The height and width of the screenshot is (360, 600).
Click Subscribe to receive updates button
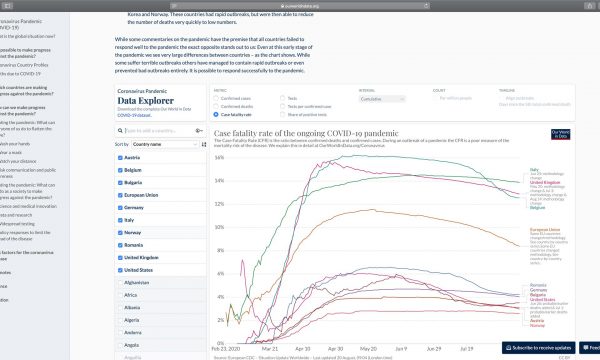pyautogui.click(x=538, y=348)
